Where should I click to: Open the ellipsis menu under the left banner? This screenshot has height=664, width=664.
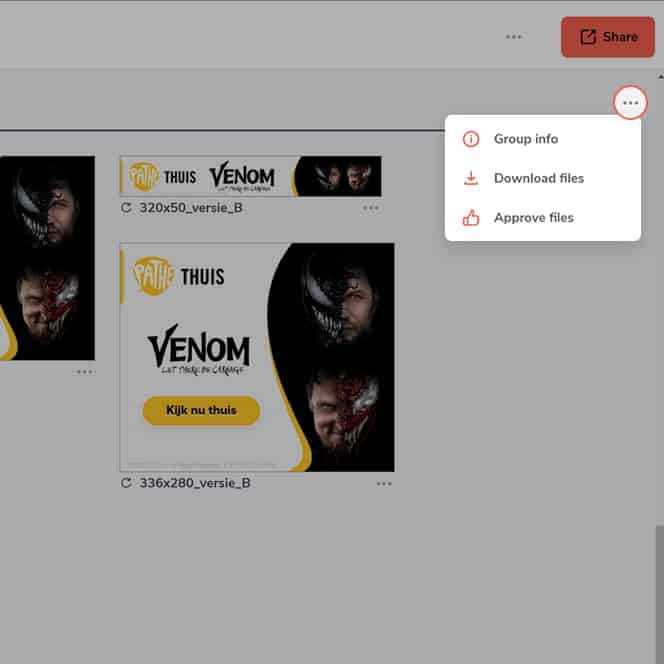click(x=84, y=372)
